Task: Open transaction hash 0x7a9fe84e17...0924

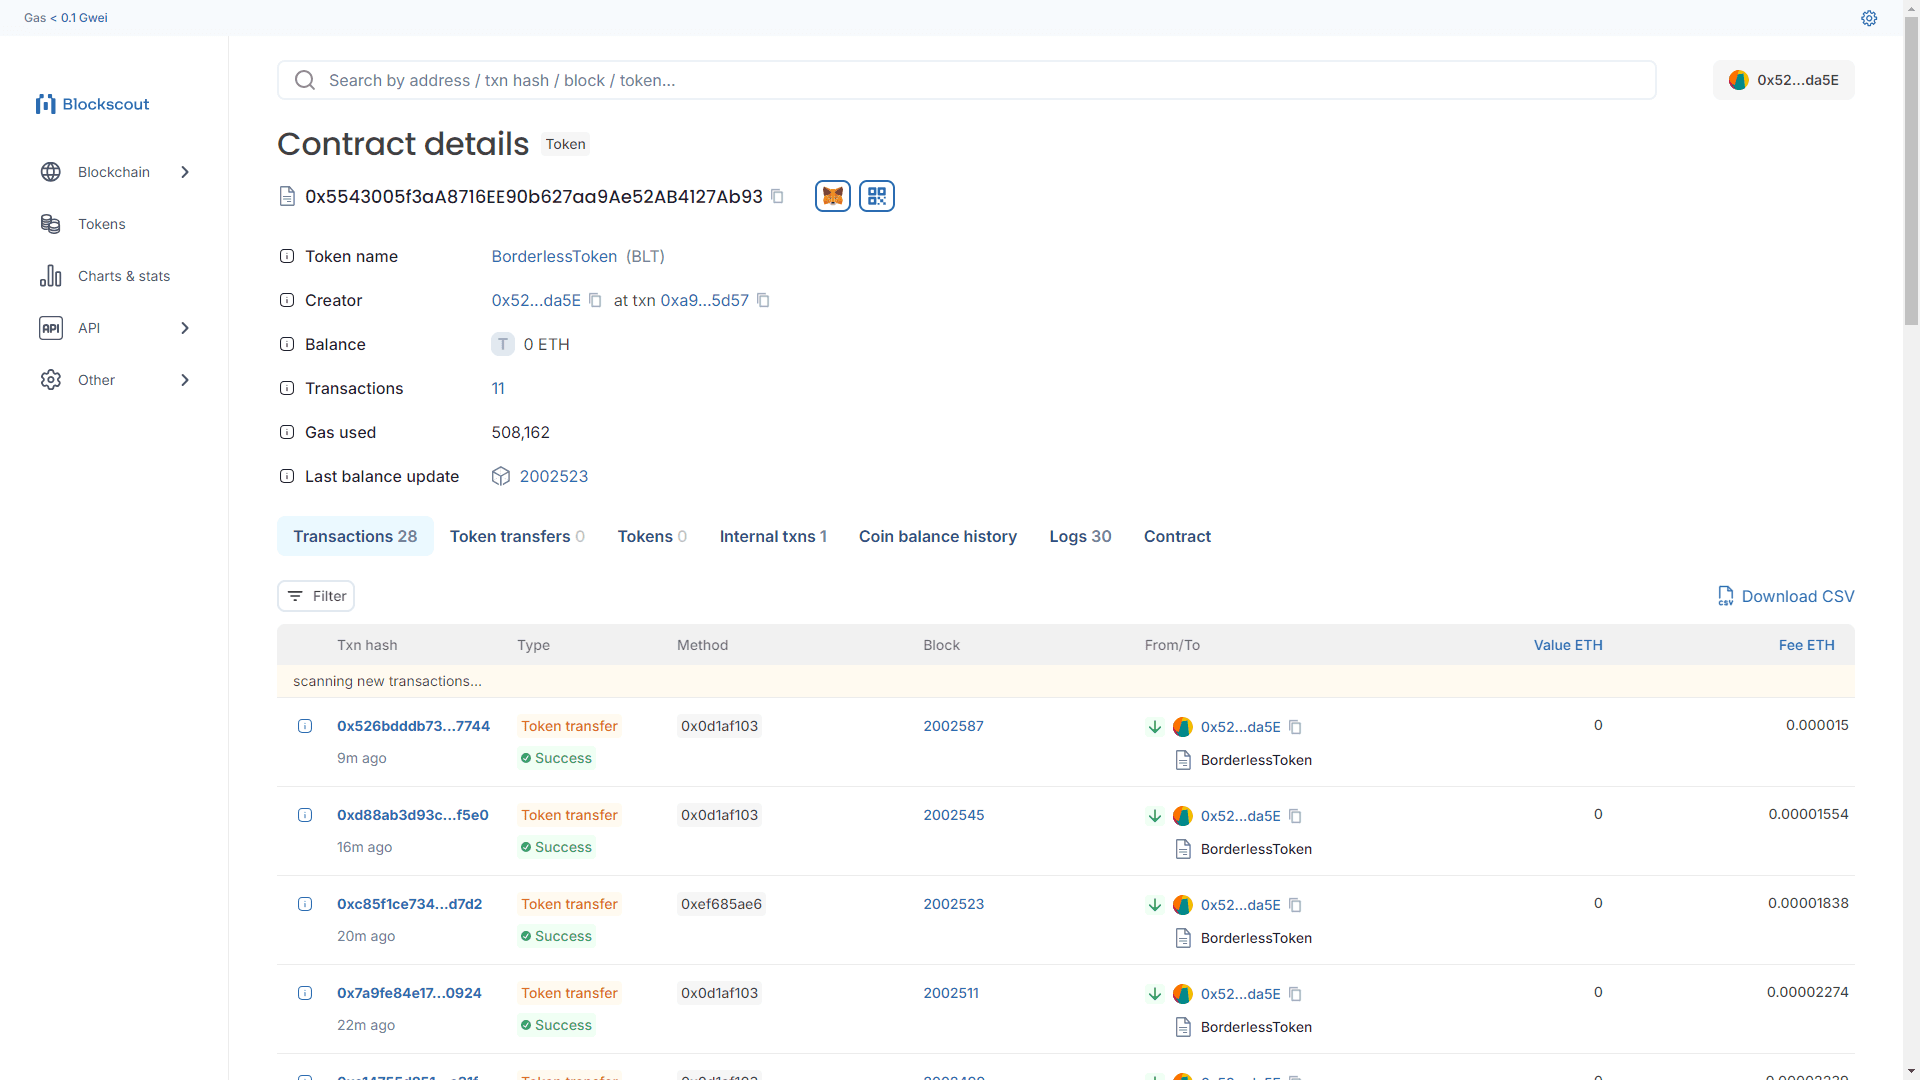Action: pos(409,993)
